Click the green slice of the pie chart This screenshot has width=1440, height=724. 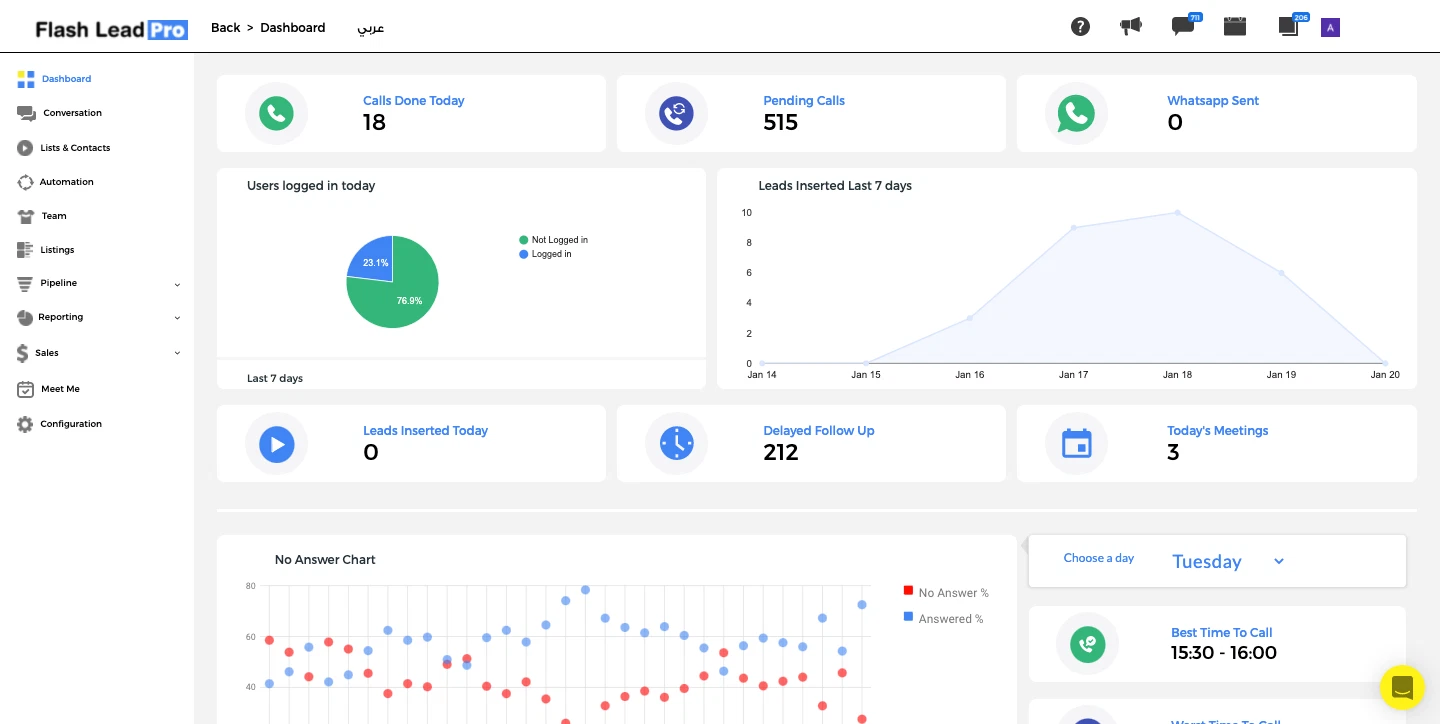400,295
